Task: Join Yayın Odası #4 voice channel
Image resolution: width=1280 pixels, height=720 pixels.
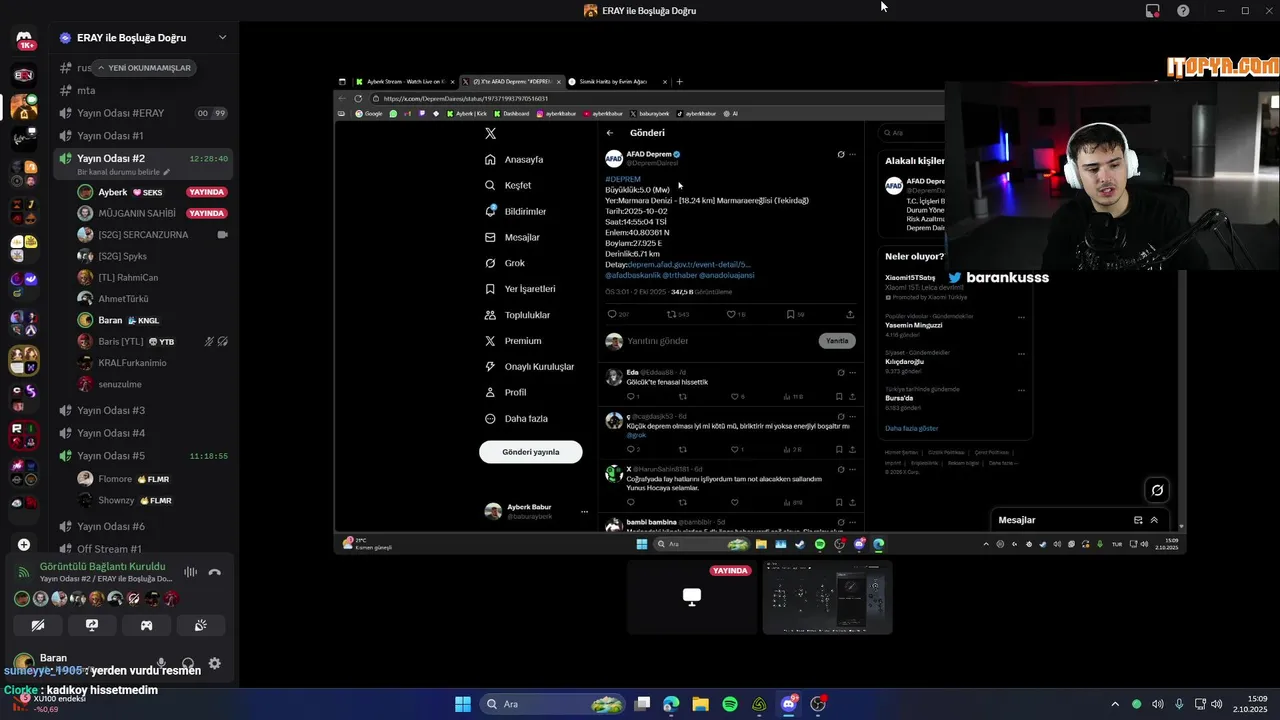Action: [x=143, y=433]
